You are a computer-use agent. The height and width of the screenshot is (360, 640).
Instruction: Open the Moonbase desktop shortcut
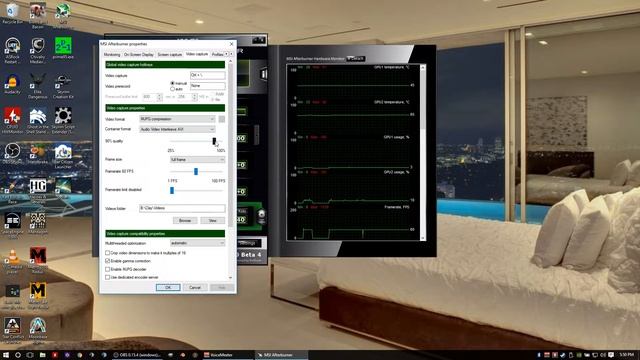38,331
